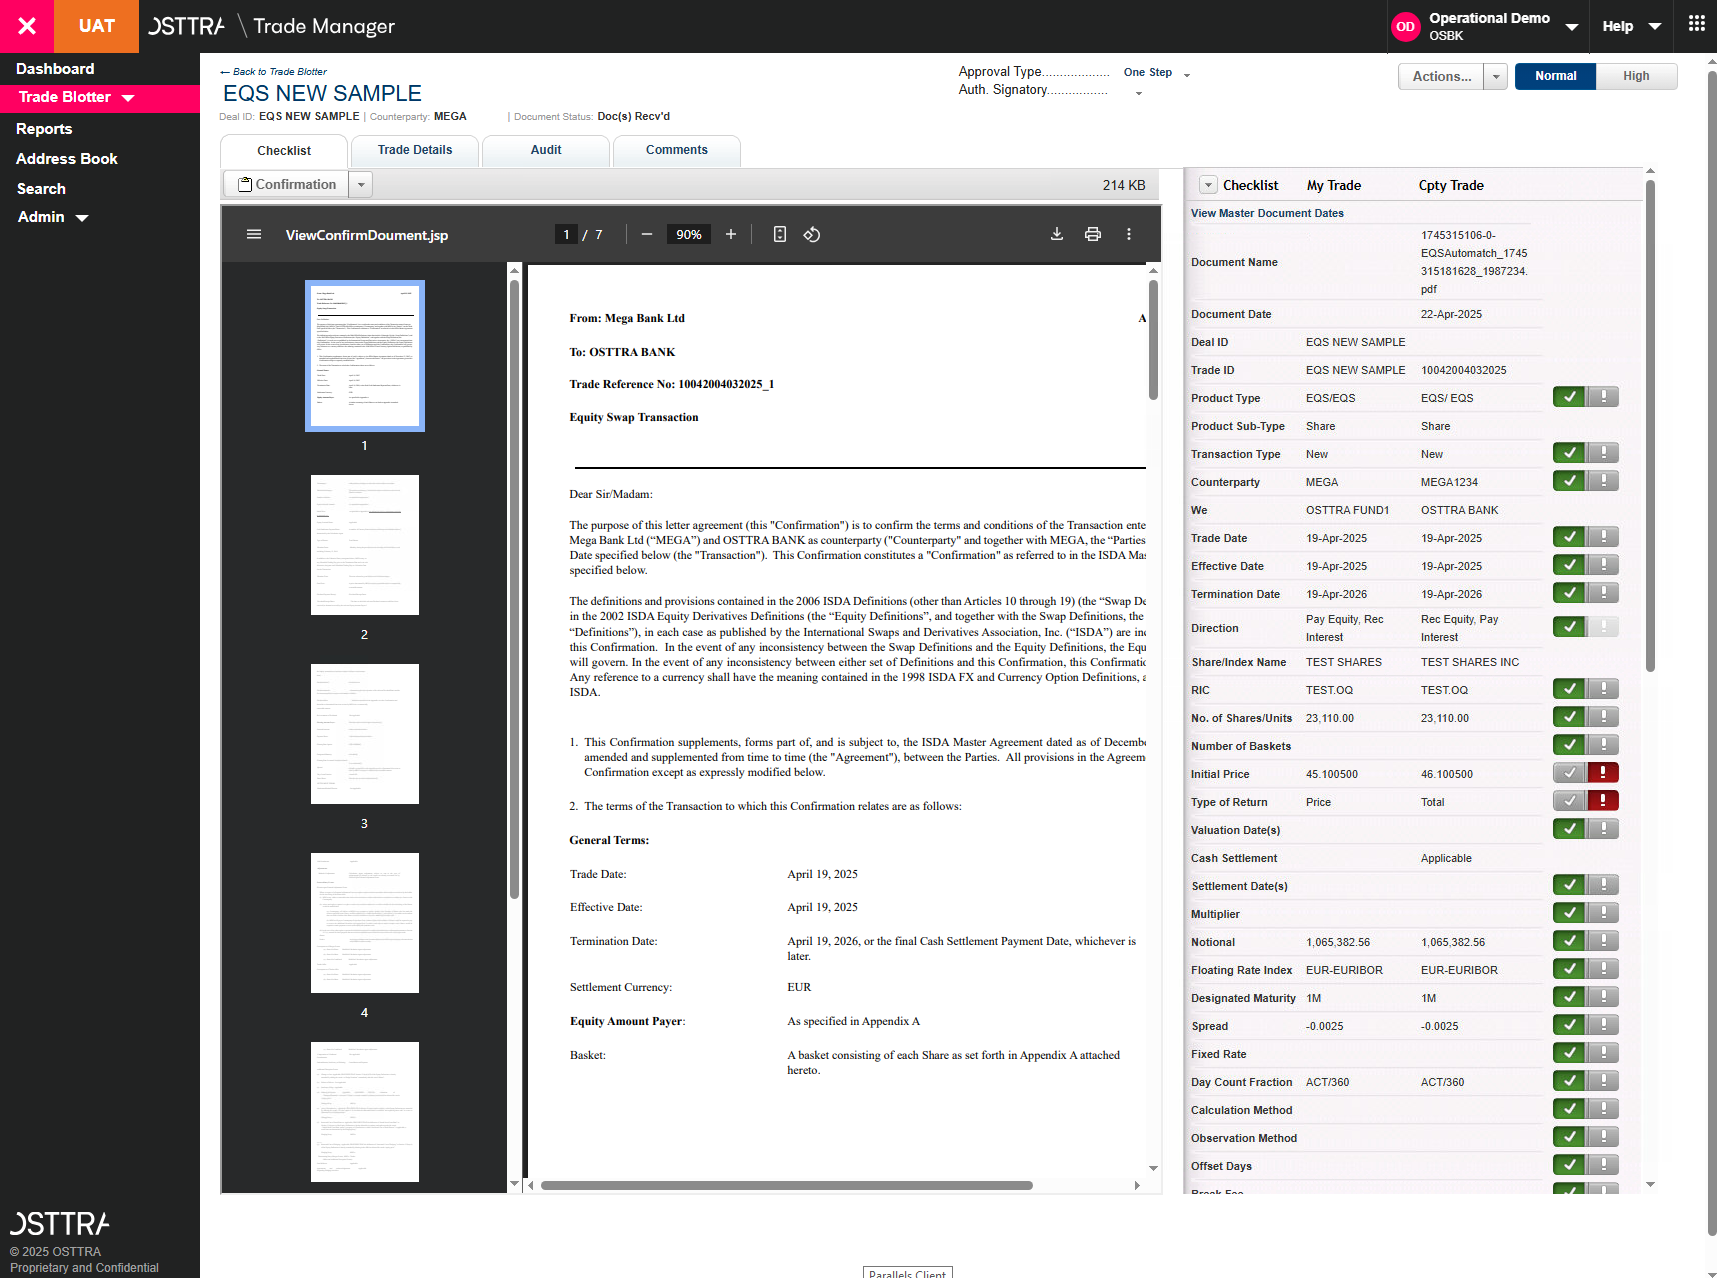Screen dimensions: 1717x1278
Task: Open Operational Demo user dropdown
Action: tap(1571, 27)
